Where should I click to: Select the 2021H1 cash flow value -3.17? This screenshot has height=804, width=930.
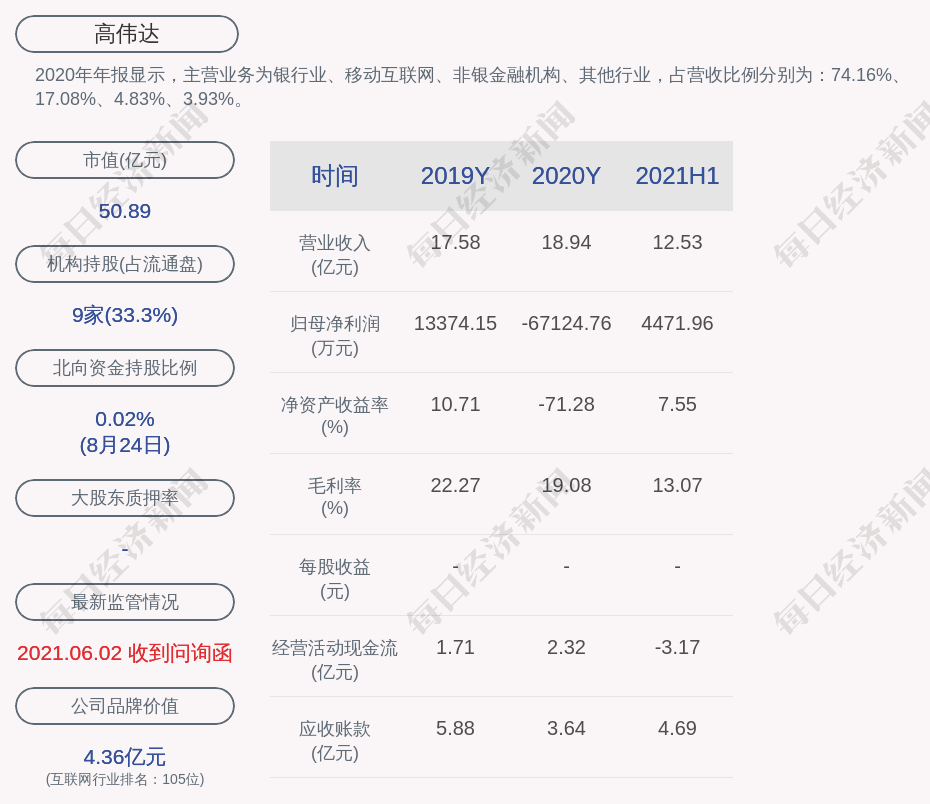[677, 647]
